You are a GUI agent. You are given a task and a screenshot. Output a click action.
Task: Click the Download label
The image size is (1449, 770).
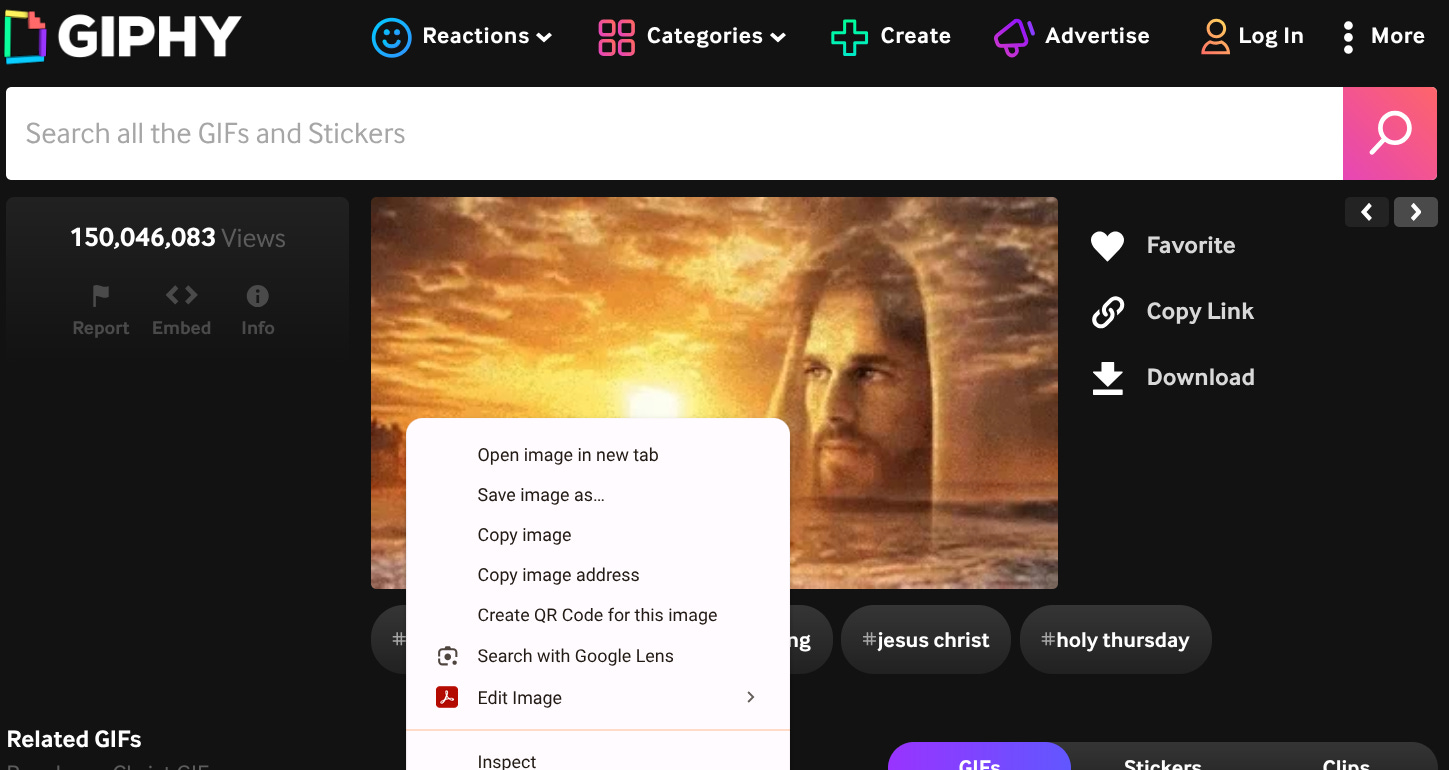(1200, 377)
